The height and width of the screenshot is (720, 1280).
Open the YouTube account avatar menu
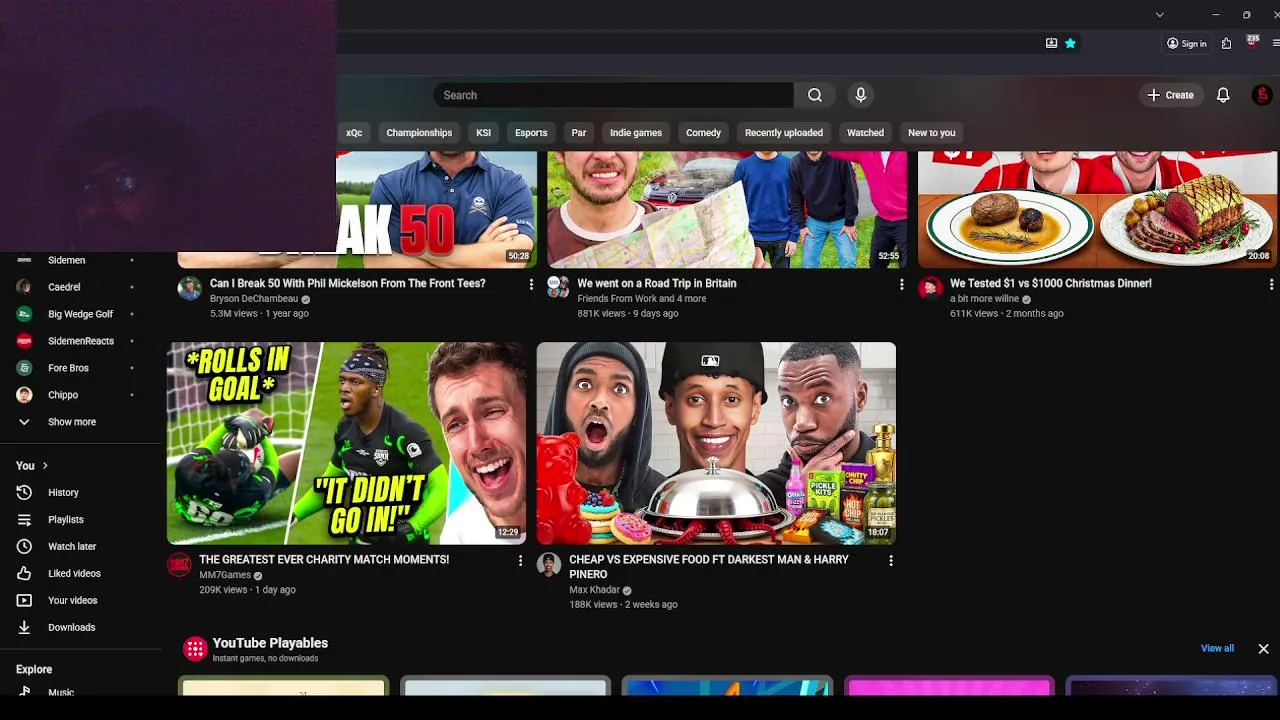[1262, 95]
